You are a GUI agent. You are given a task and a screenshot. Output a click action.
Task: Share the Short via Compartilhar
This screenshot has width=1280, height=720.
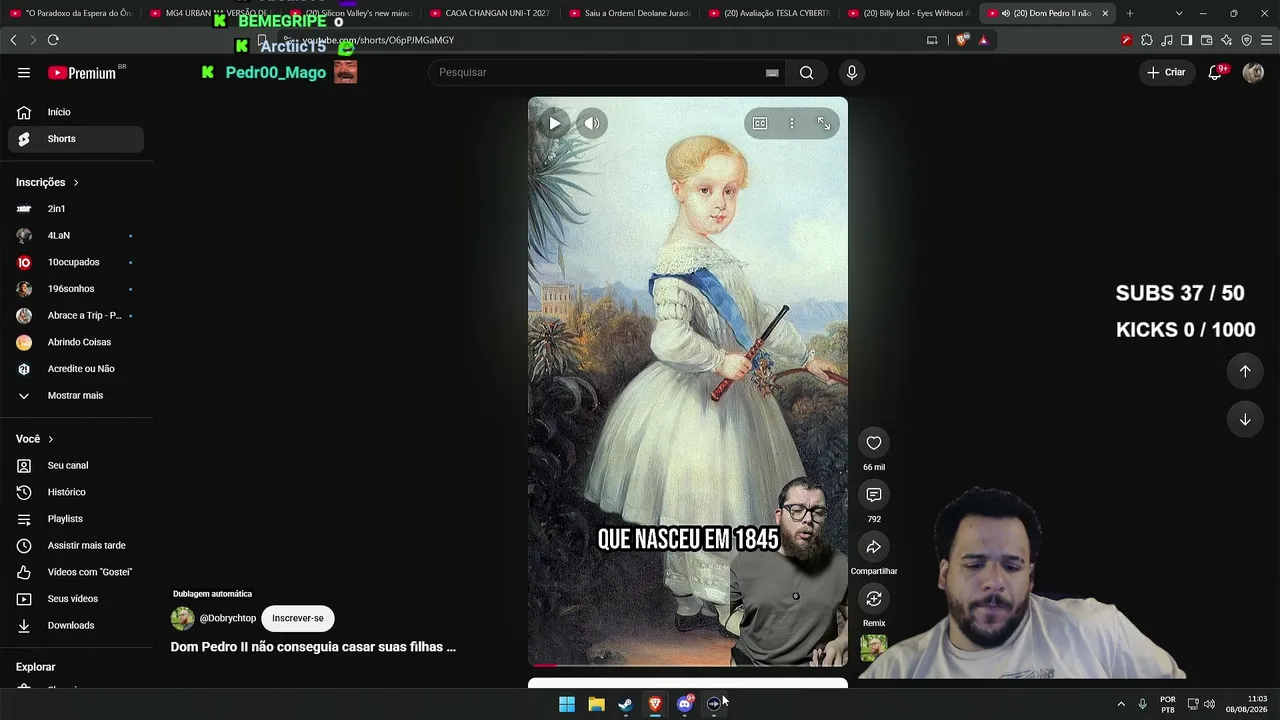874,547
